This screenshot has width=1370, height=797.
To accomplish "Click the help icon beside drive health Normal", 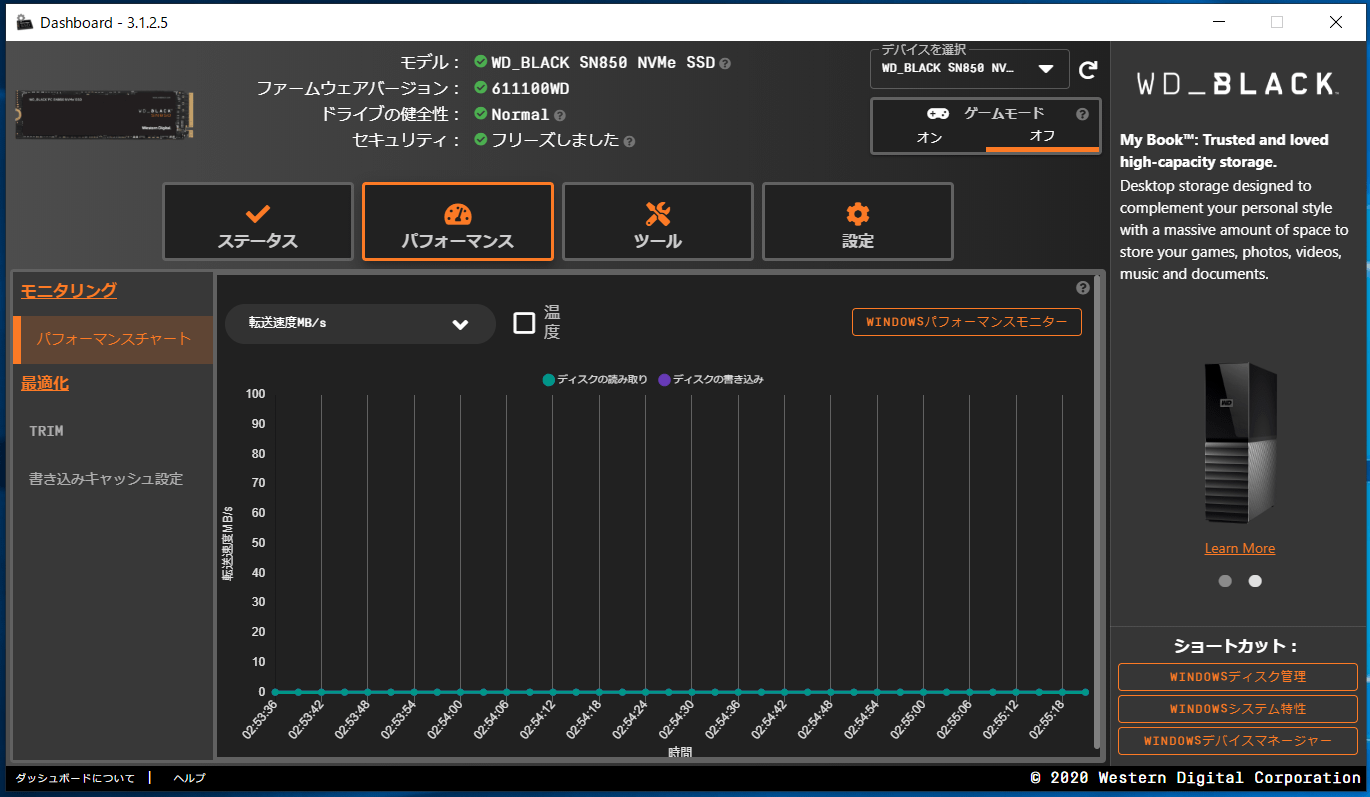I will (x=560, y=115).
